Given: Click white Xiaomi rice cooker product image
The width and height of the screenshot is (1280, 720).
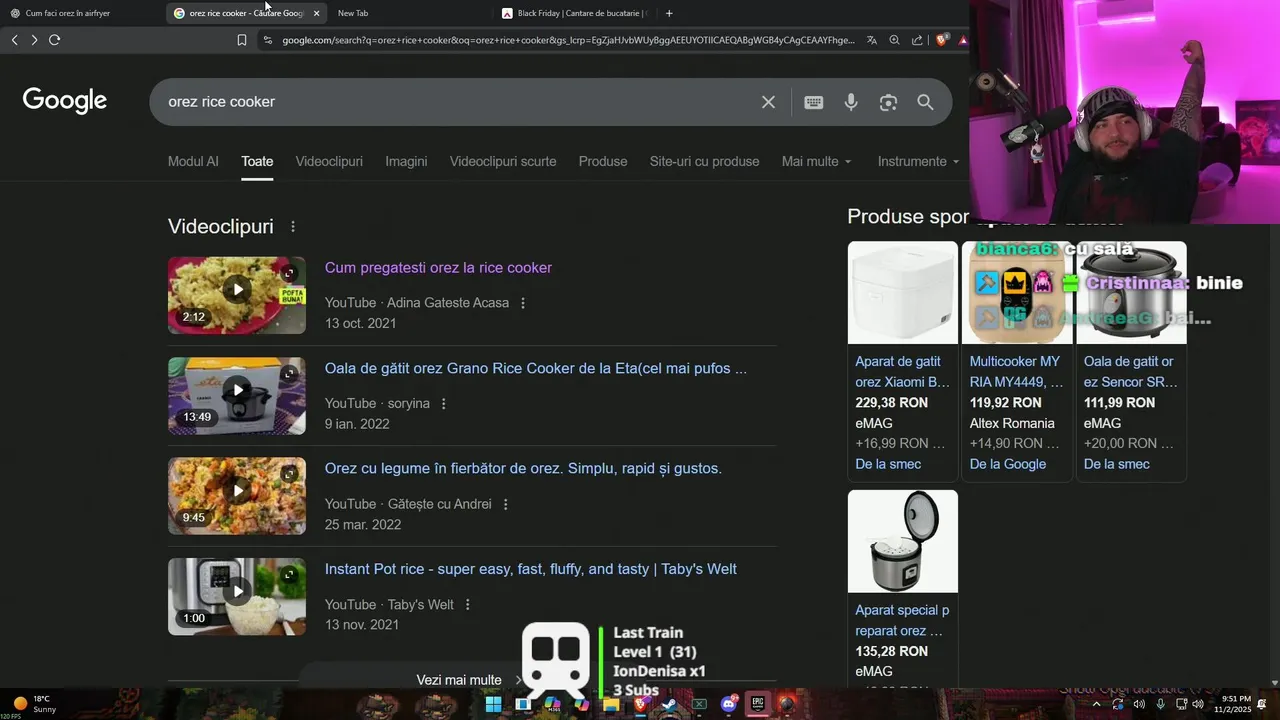Looking at the screenshot, I should click(903, 292).
